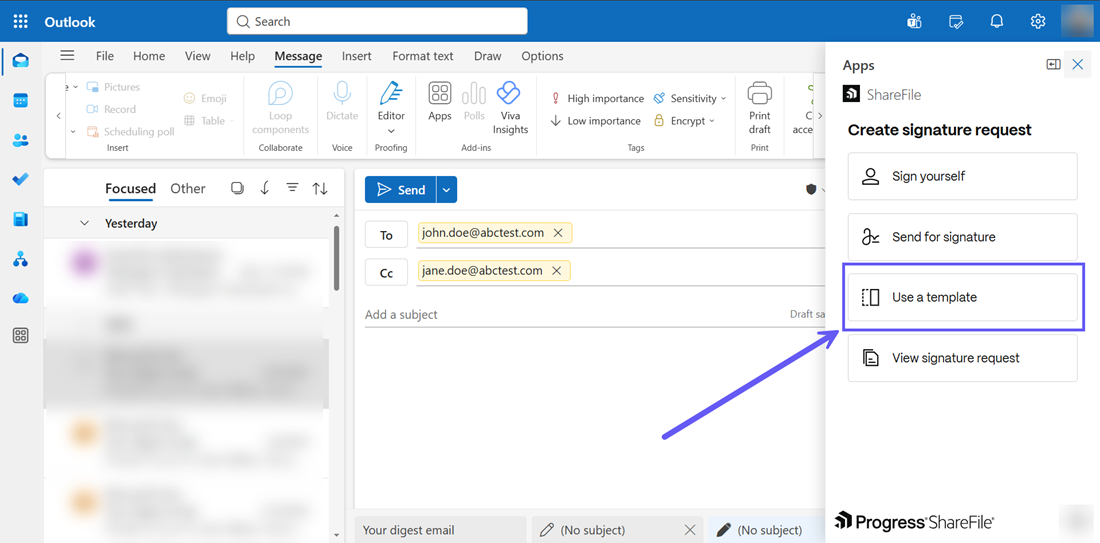Click the Cc recipients button

387,273
